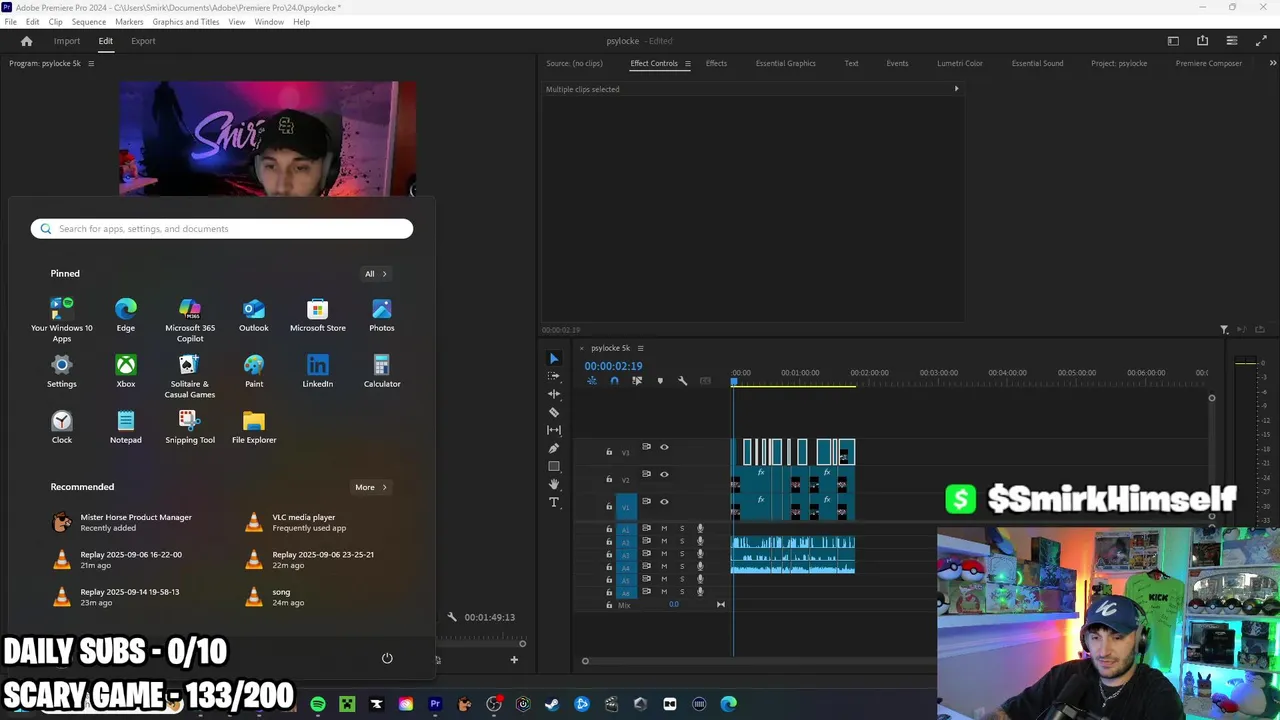Mute audio track A1

pos(664,528)
